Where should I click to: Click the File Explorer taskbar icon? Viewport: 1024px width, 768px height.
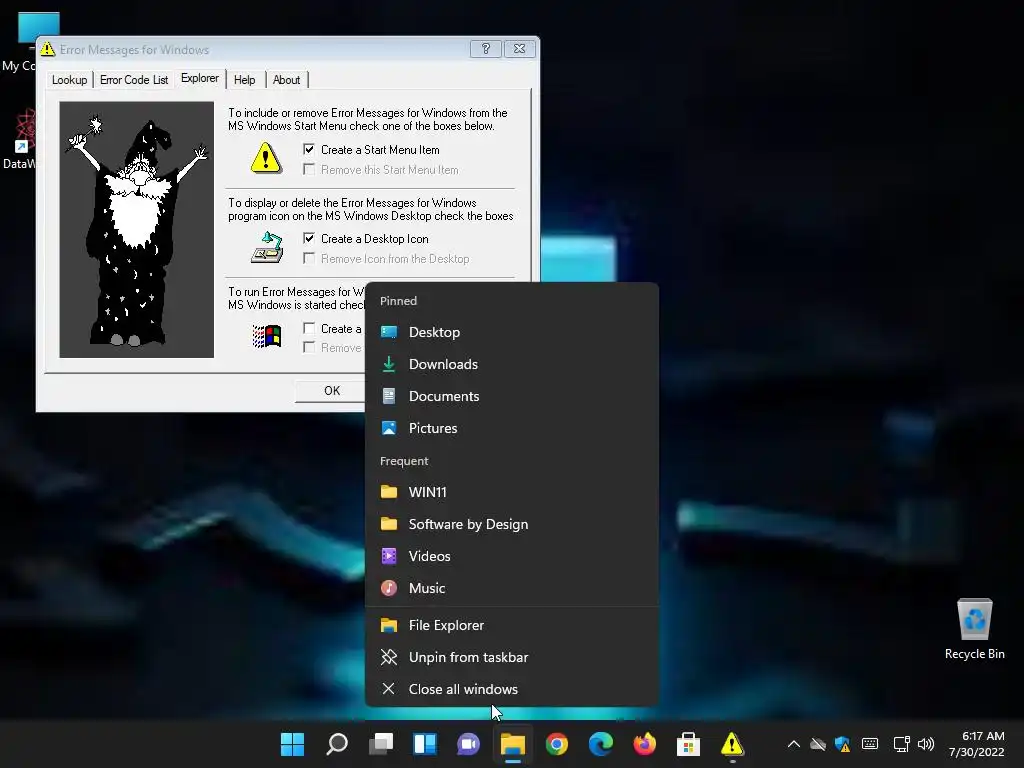513,744
